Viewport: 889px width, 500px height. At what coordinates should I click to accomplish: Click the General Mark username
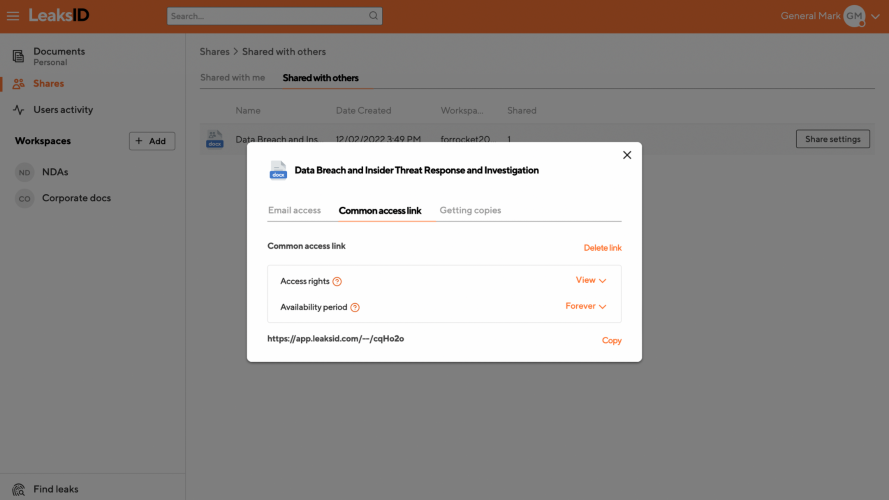tap(810, 16)
